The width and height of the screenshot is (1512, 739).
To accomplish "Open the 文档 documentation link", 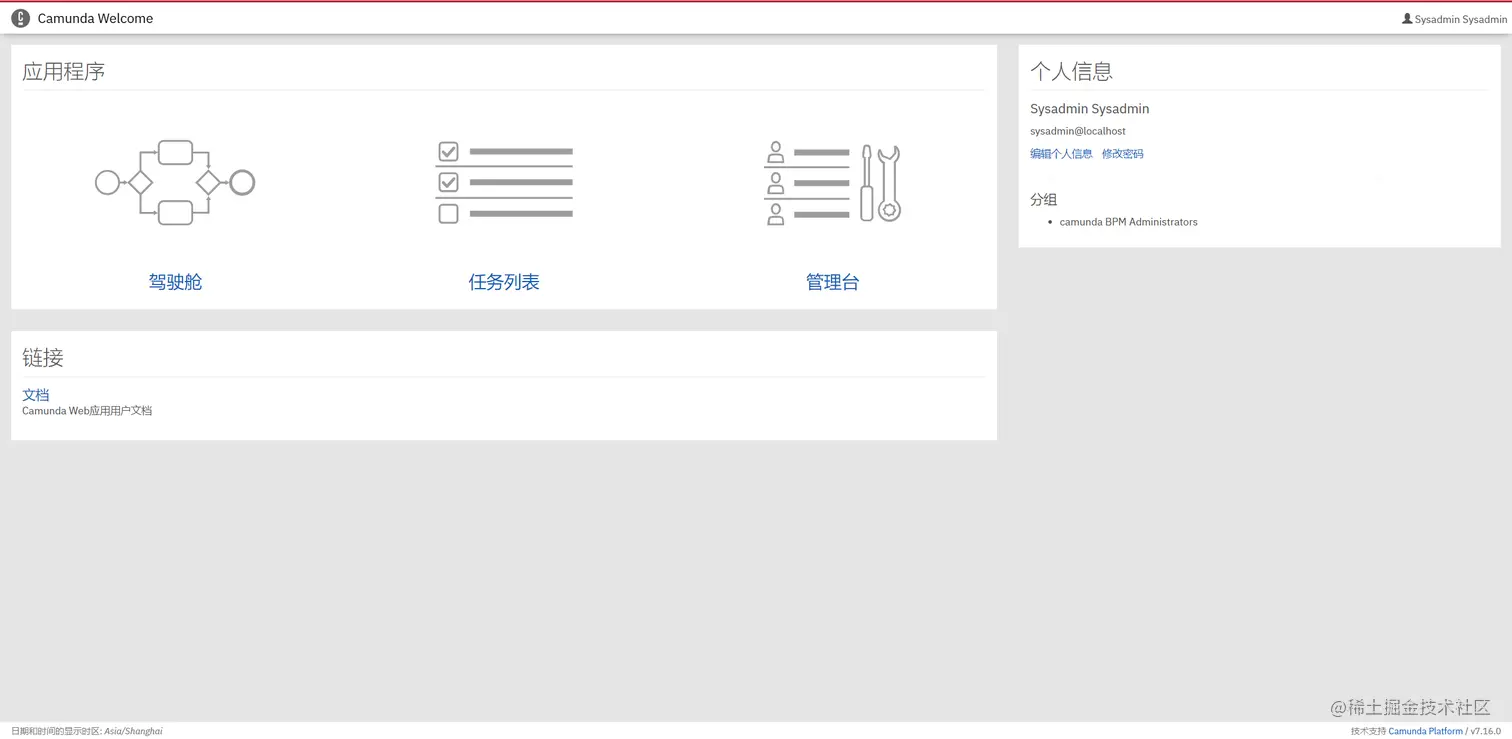I will coord(36,395).
